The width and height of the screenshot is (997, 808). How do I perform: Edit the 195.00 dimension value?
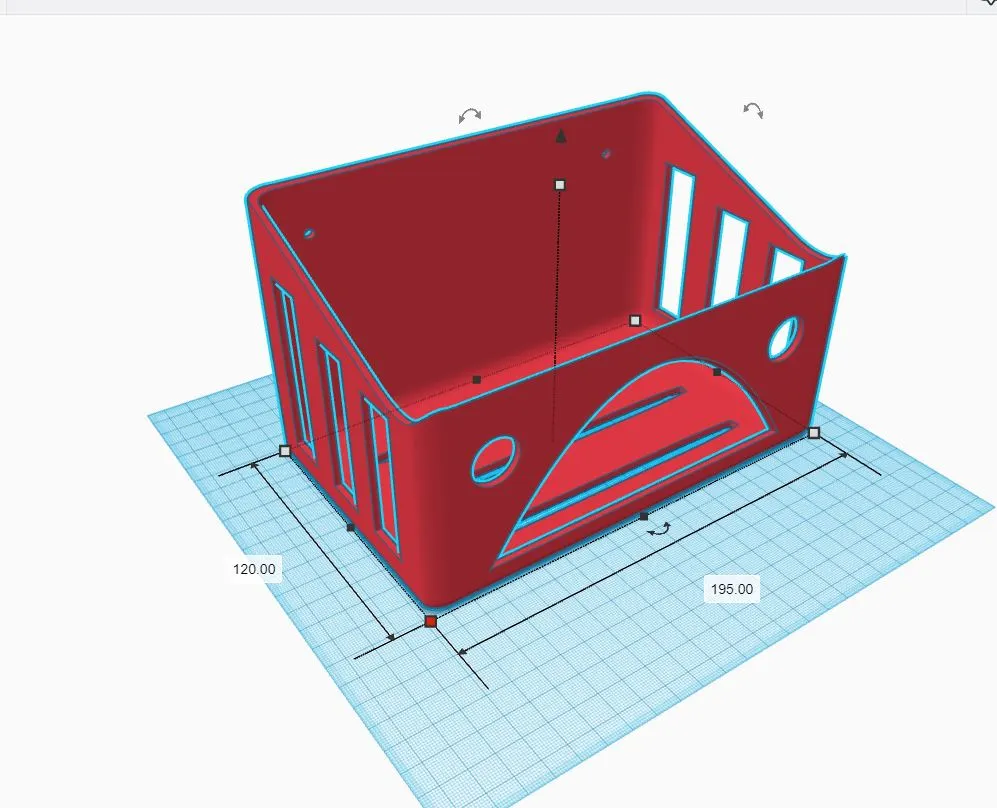732,589
